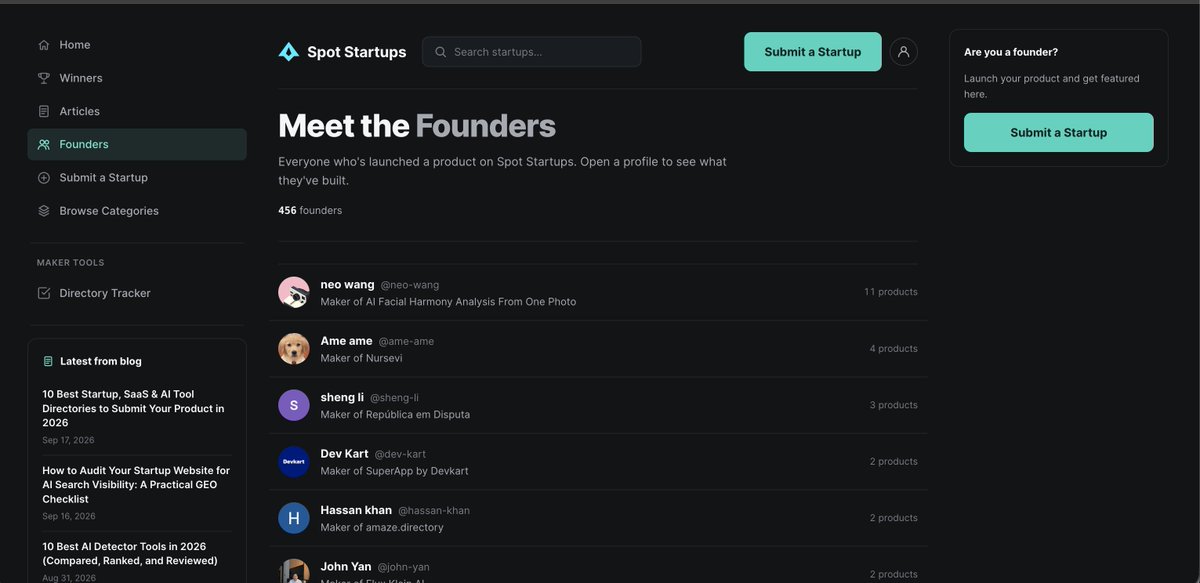
Task: Open the user profile icon button
Action: 903,52
